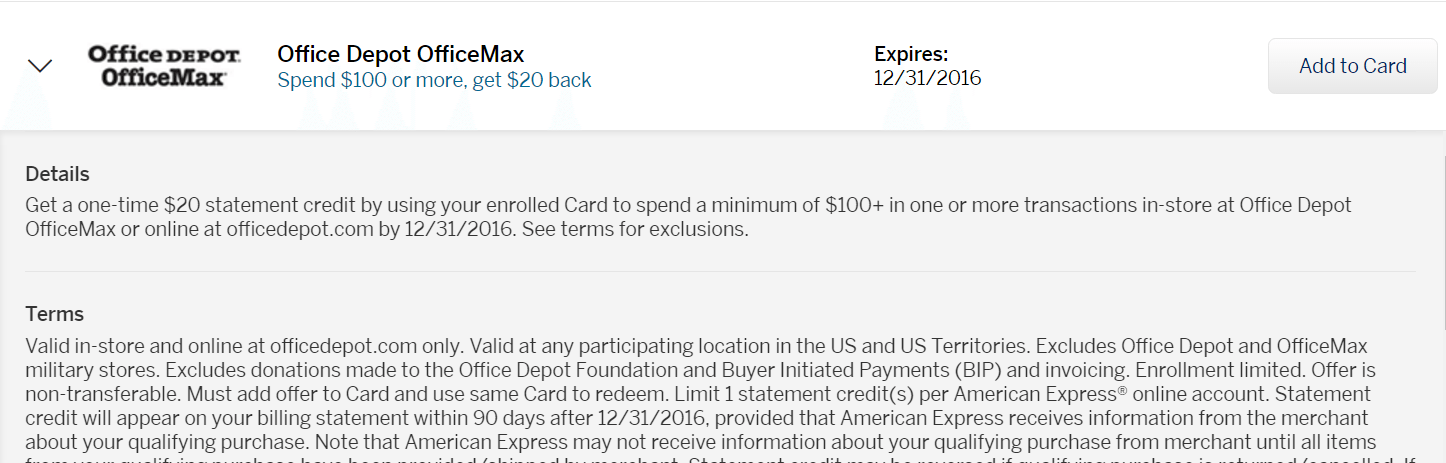
Task: Click the Office Depot OfficeMax offer title
Action: point(400,54)
